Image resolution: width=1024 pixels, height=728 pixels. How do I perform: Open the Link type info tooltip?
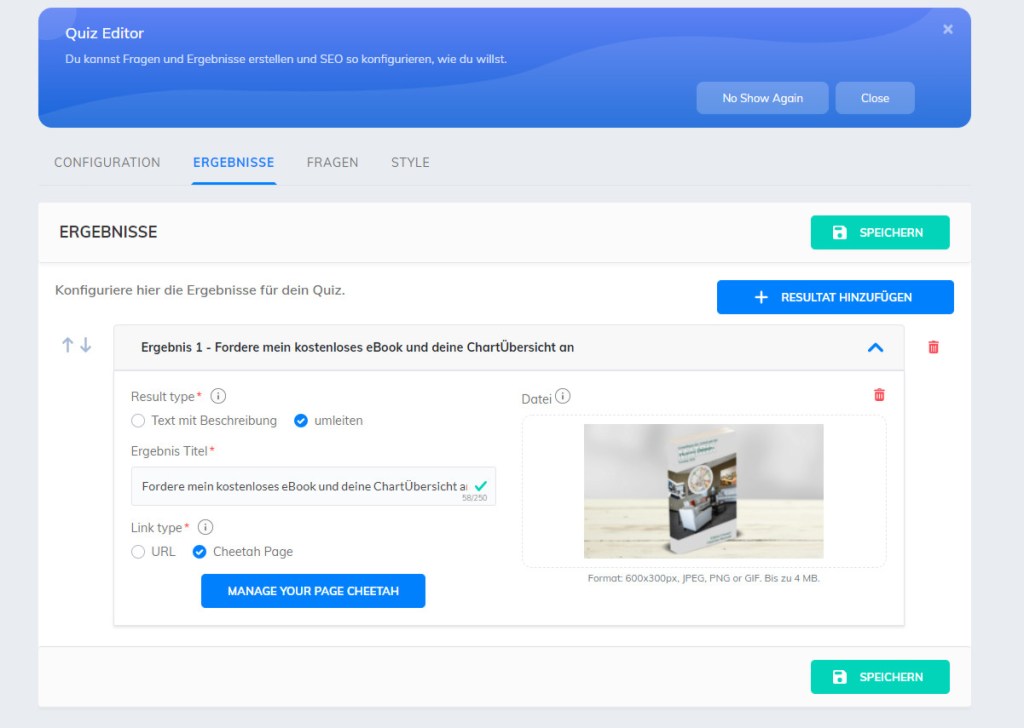pos(206,527)
